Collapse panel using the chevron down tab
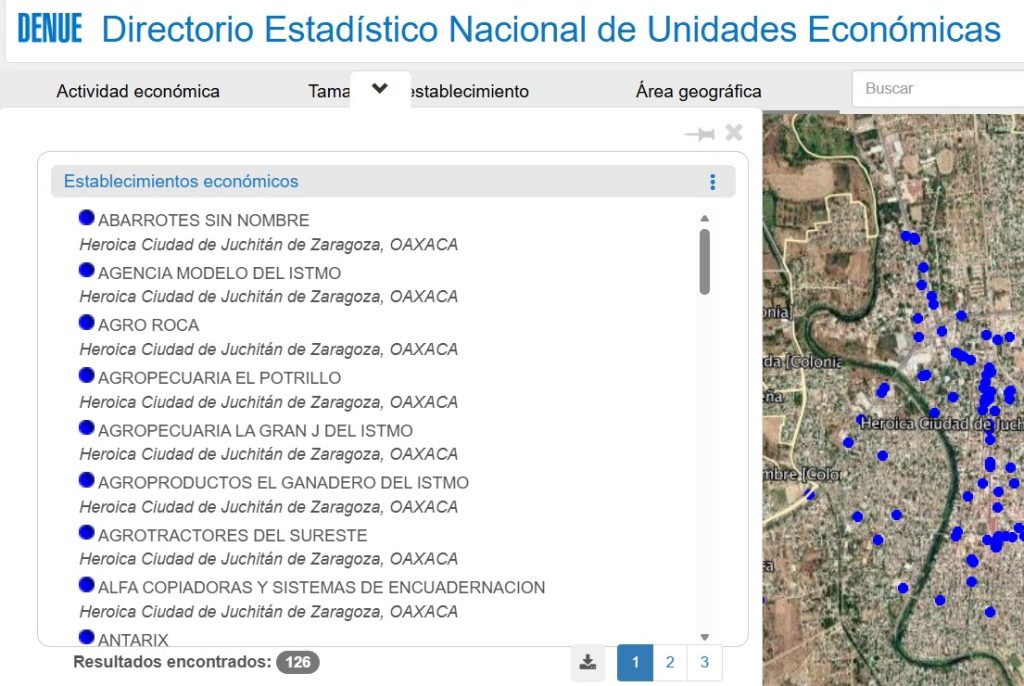Viewport: 1024px width, 686px height. point(380,89)
